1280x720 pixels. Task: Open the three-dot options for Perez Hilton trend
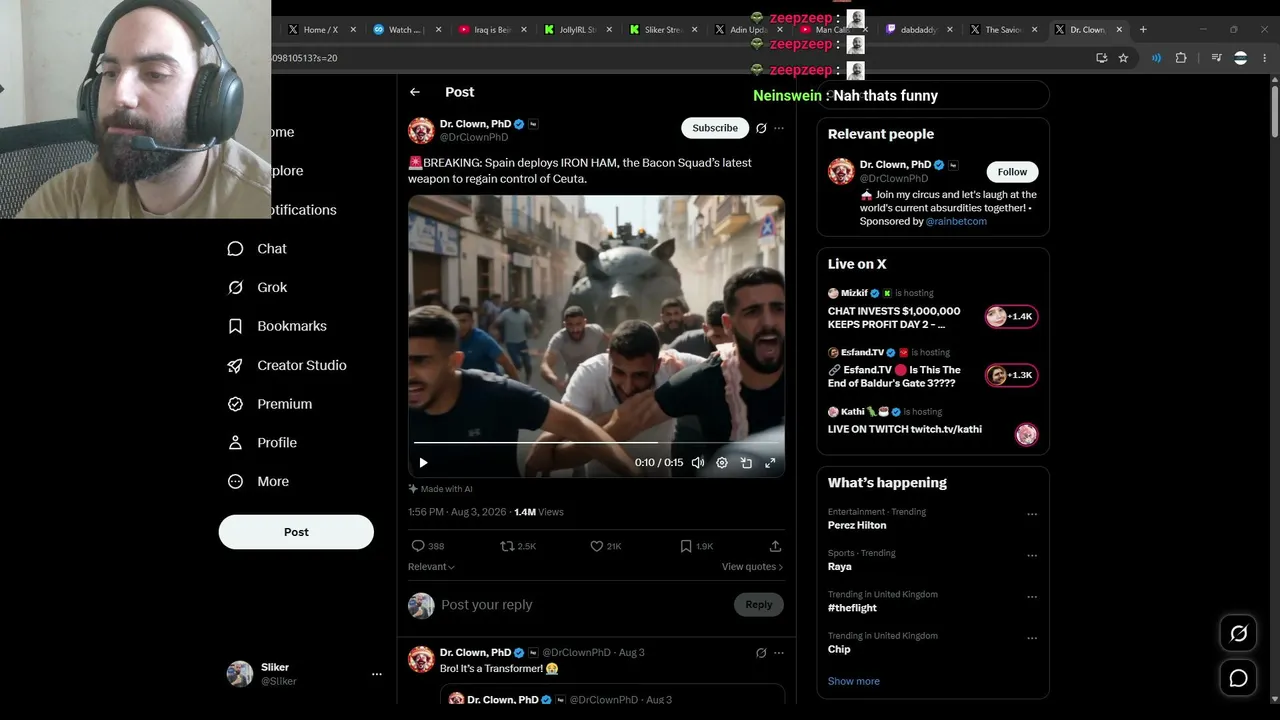(x=1032, y=515)
